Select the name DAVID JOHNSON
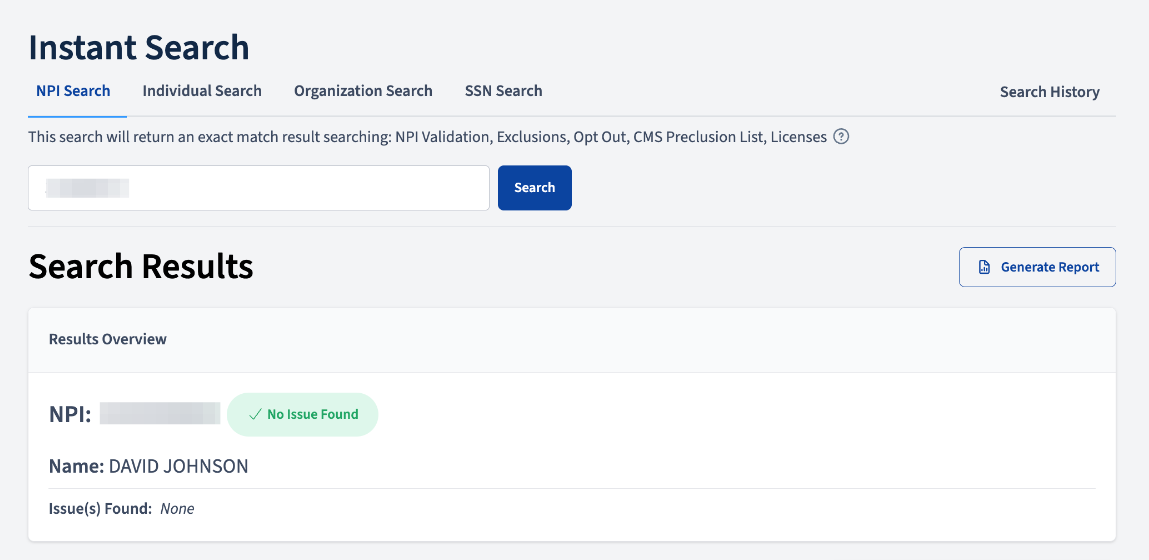This screenshot has height=560, width=1149. [x=178, y=466]
